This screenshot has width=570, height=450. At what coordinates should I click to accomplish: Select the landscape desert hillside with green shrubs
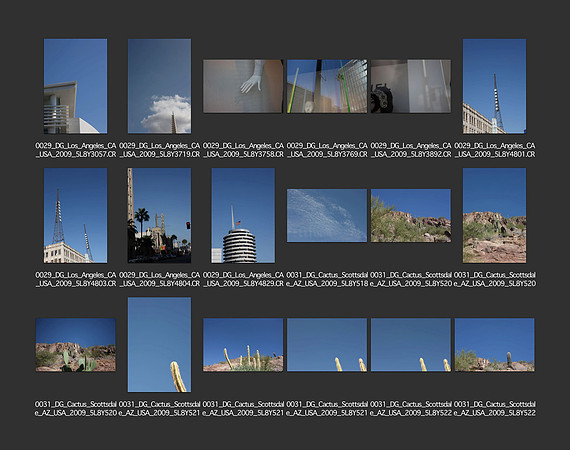pos(411,215)
